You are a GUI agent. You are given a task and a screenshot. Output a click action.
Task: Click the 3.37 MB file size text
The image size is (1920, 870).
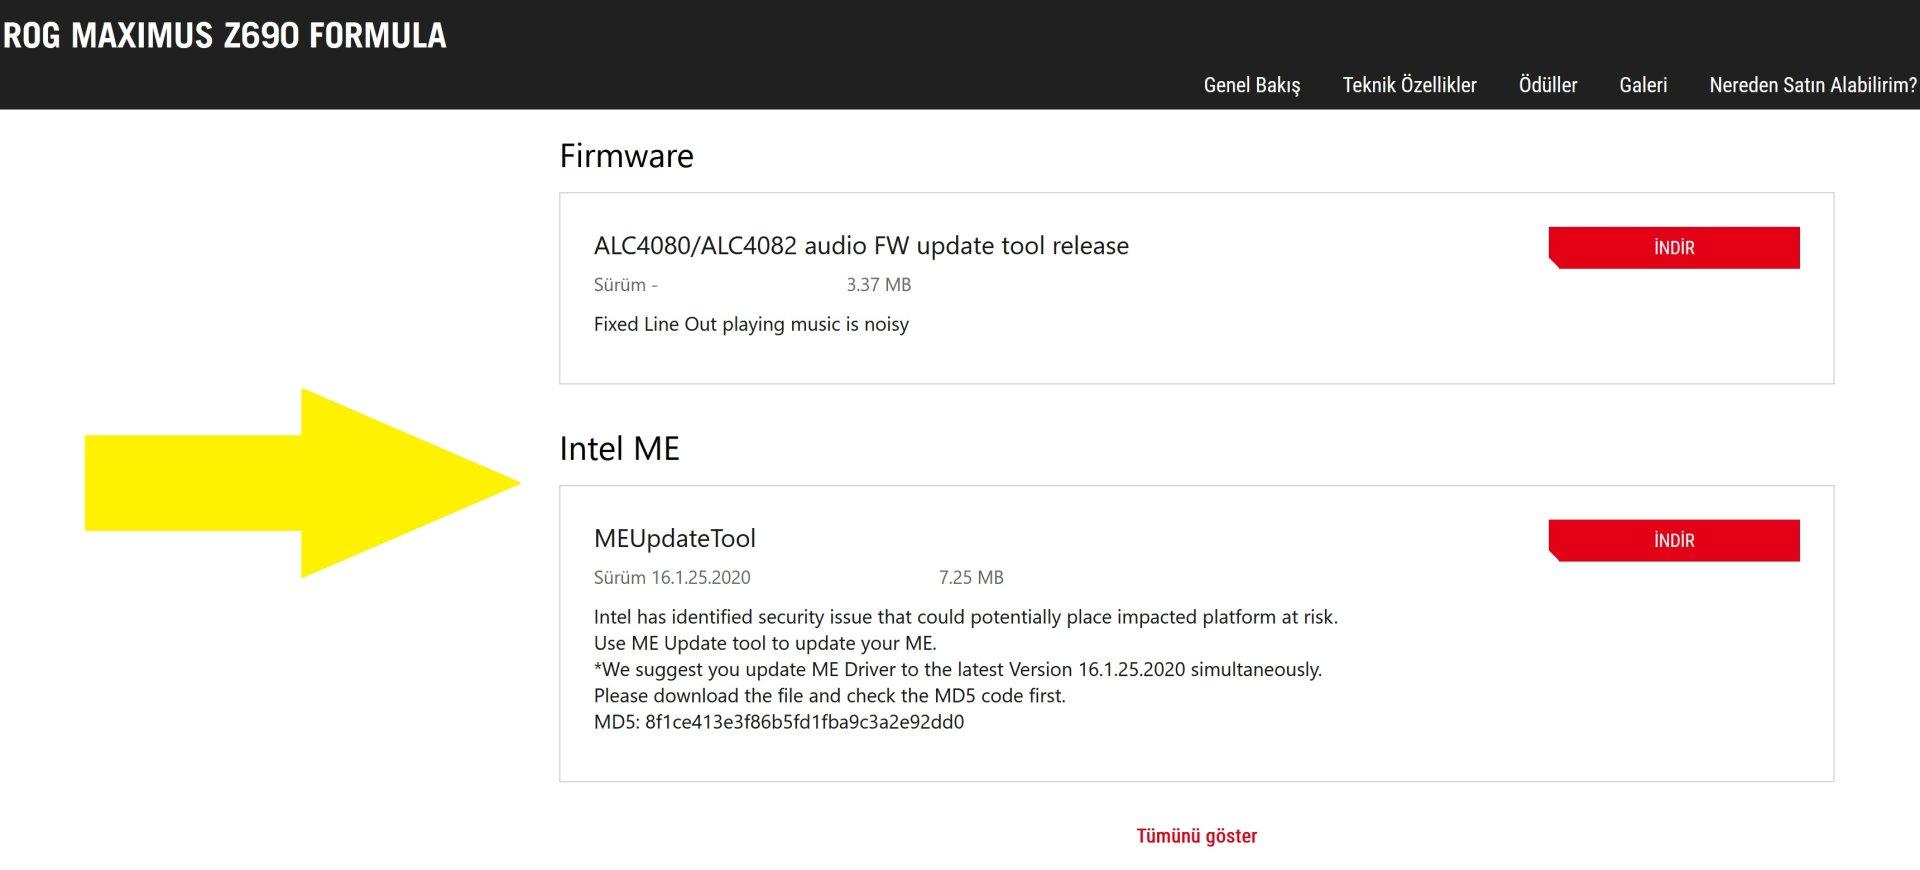coord(878,285)
